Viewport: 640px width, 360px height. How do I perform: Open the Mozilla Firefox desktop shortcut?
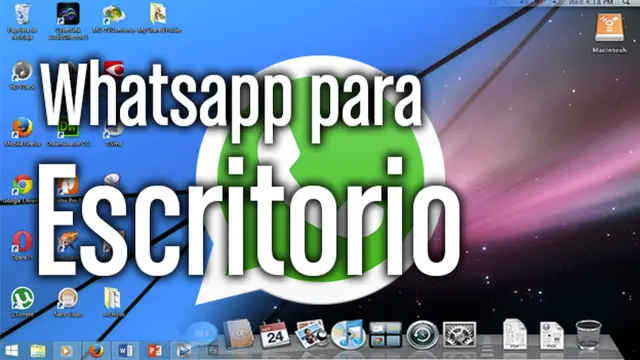22,128
